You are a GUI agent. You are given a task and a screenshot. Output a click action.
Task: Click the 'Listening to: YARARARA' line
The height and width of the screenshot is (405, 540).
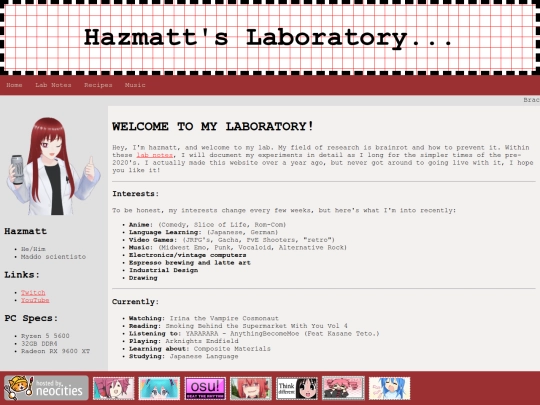click(x=254, y=334)
